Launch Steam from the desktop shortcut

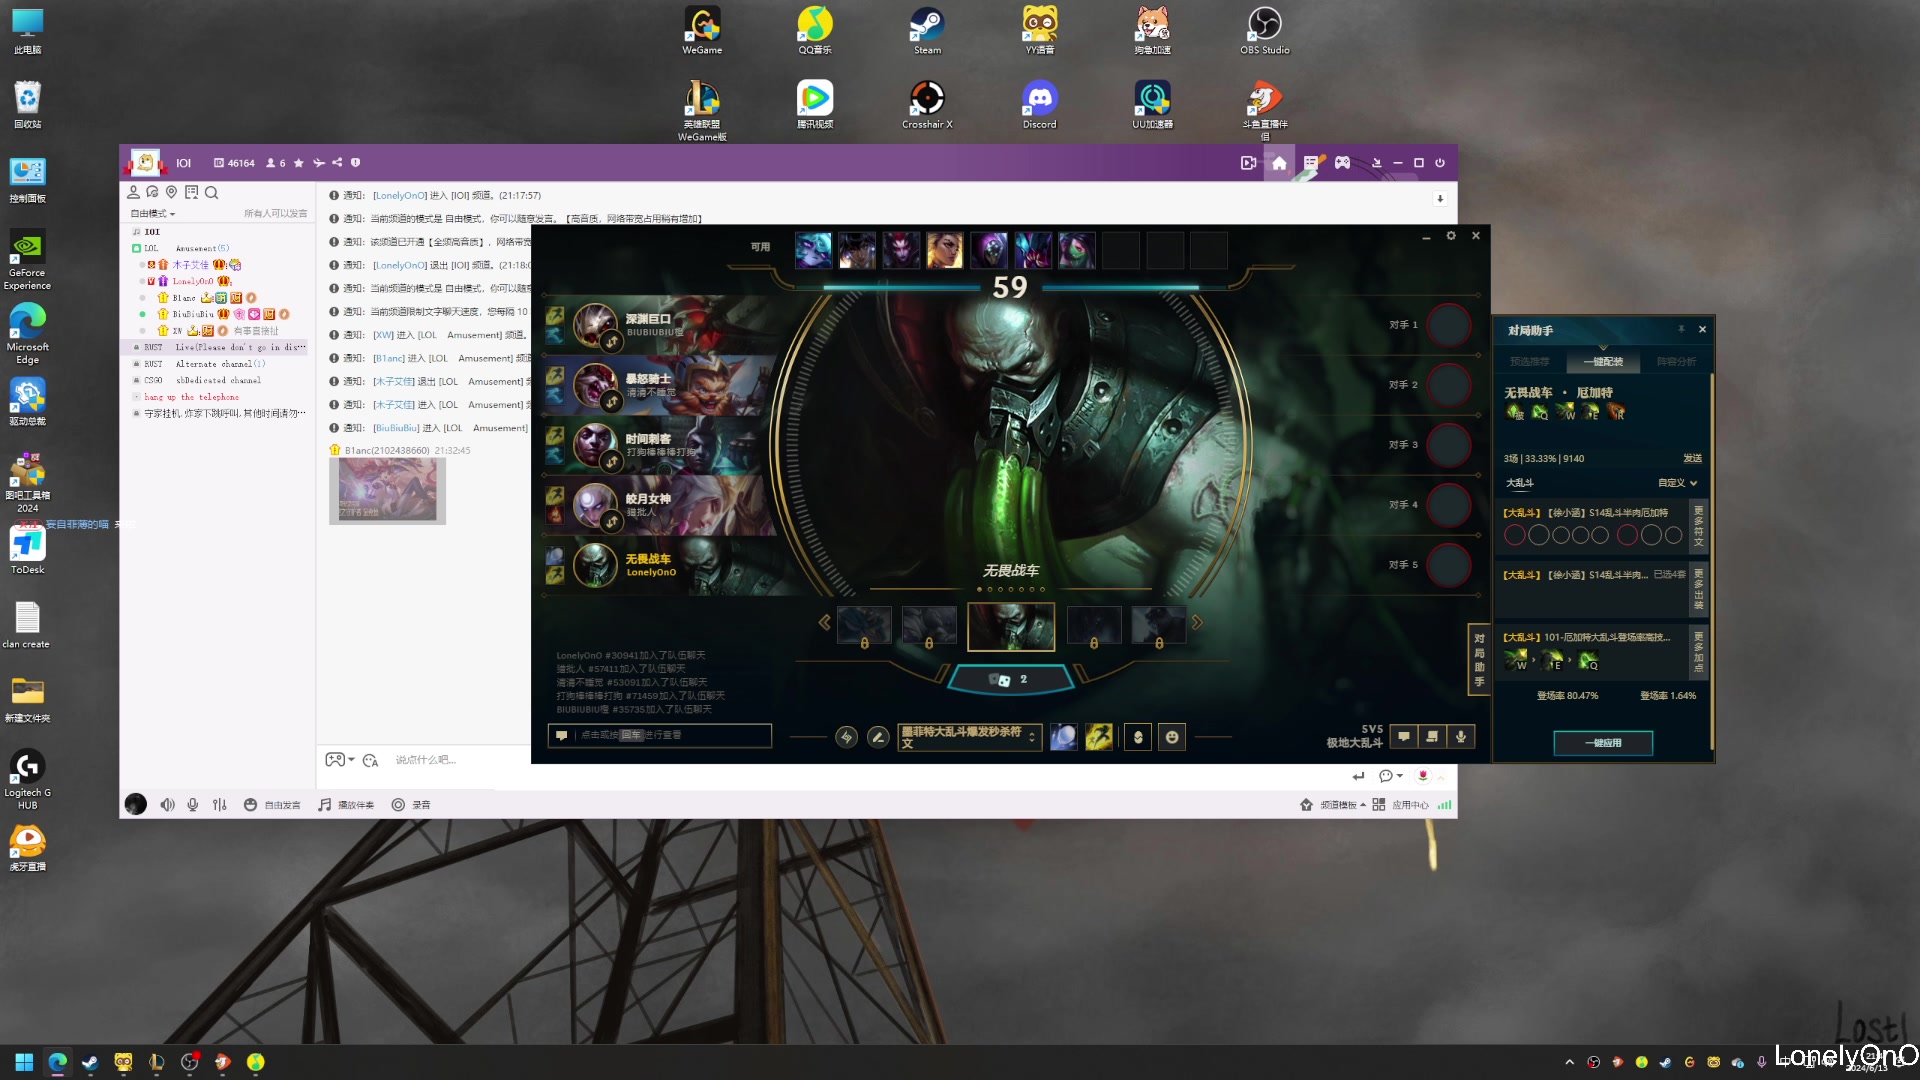tap(927, 30)
